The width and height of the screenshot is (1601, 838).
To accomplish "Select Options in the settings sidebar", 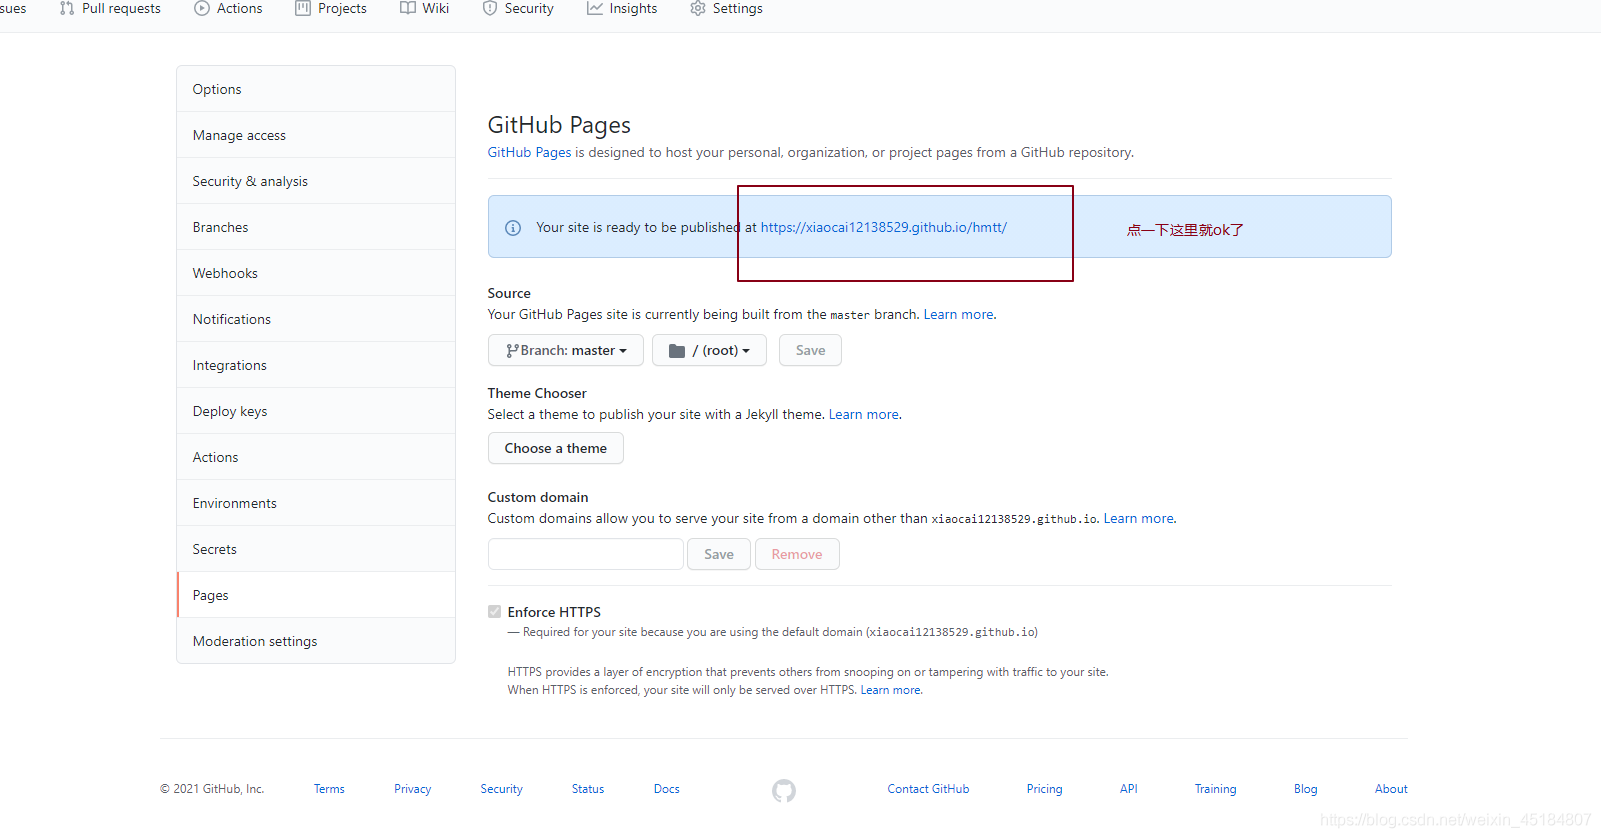I will 316,89.
